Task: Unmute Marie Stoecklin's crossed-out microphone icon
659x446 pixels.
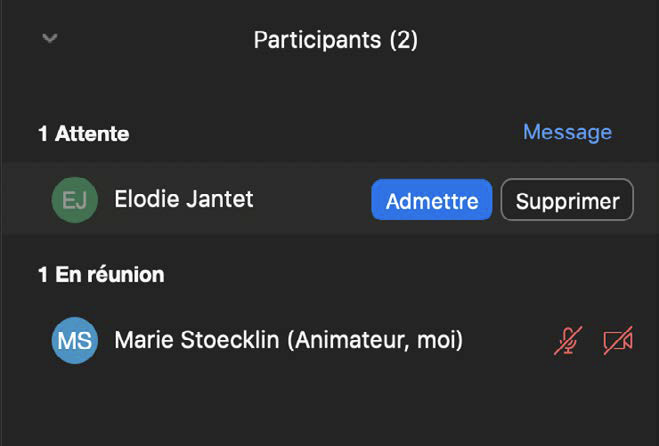Action: tap(568, 341)
